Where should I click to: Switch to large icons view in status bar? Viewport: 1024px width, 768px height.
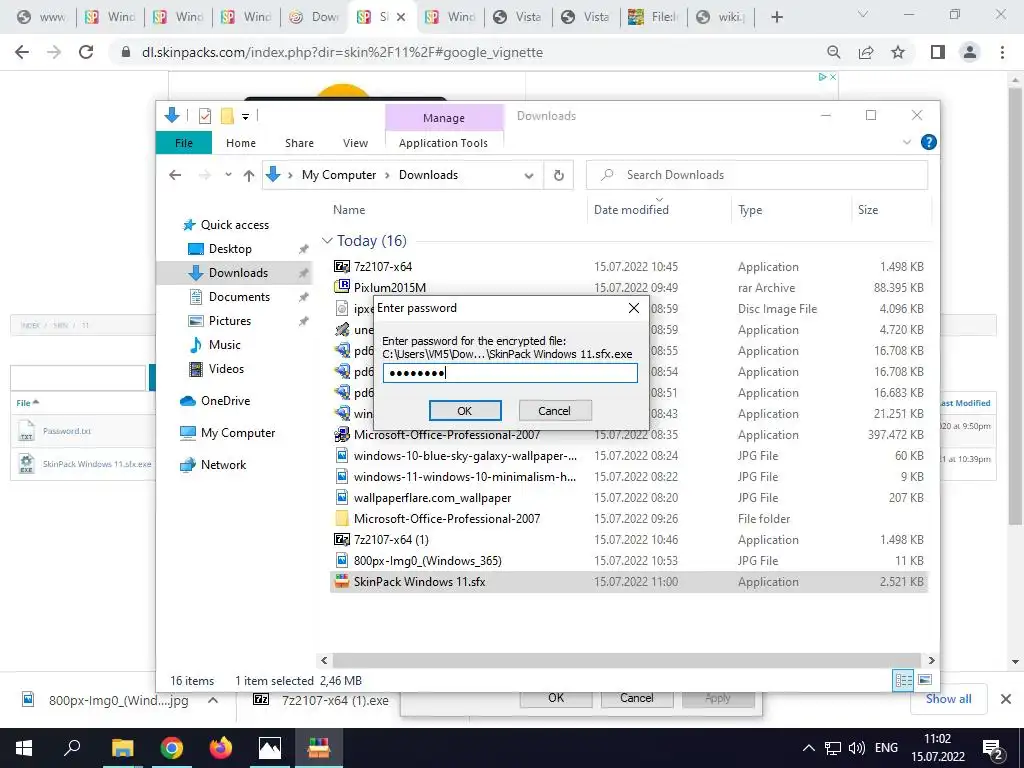click(925, 680)
